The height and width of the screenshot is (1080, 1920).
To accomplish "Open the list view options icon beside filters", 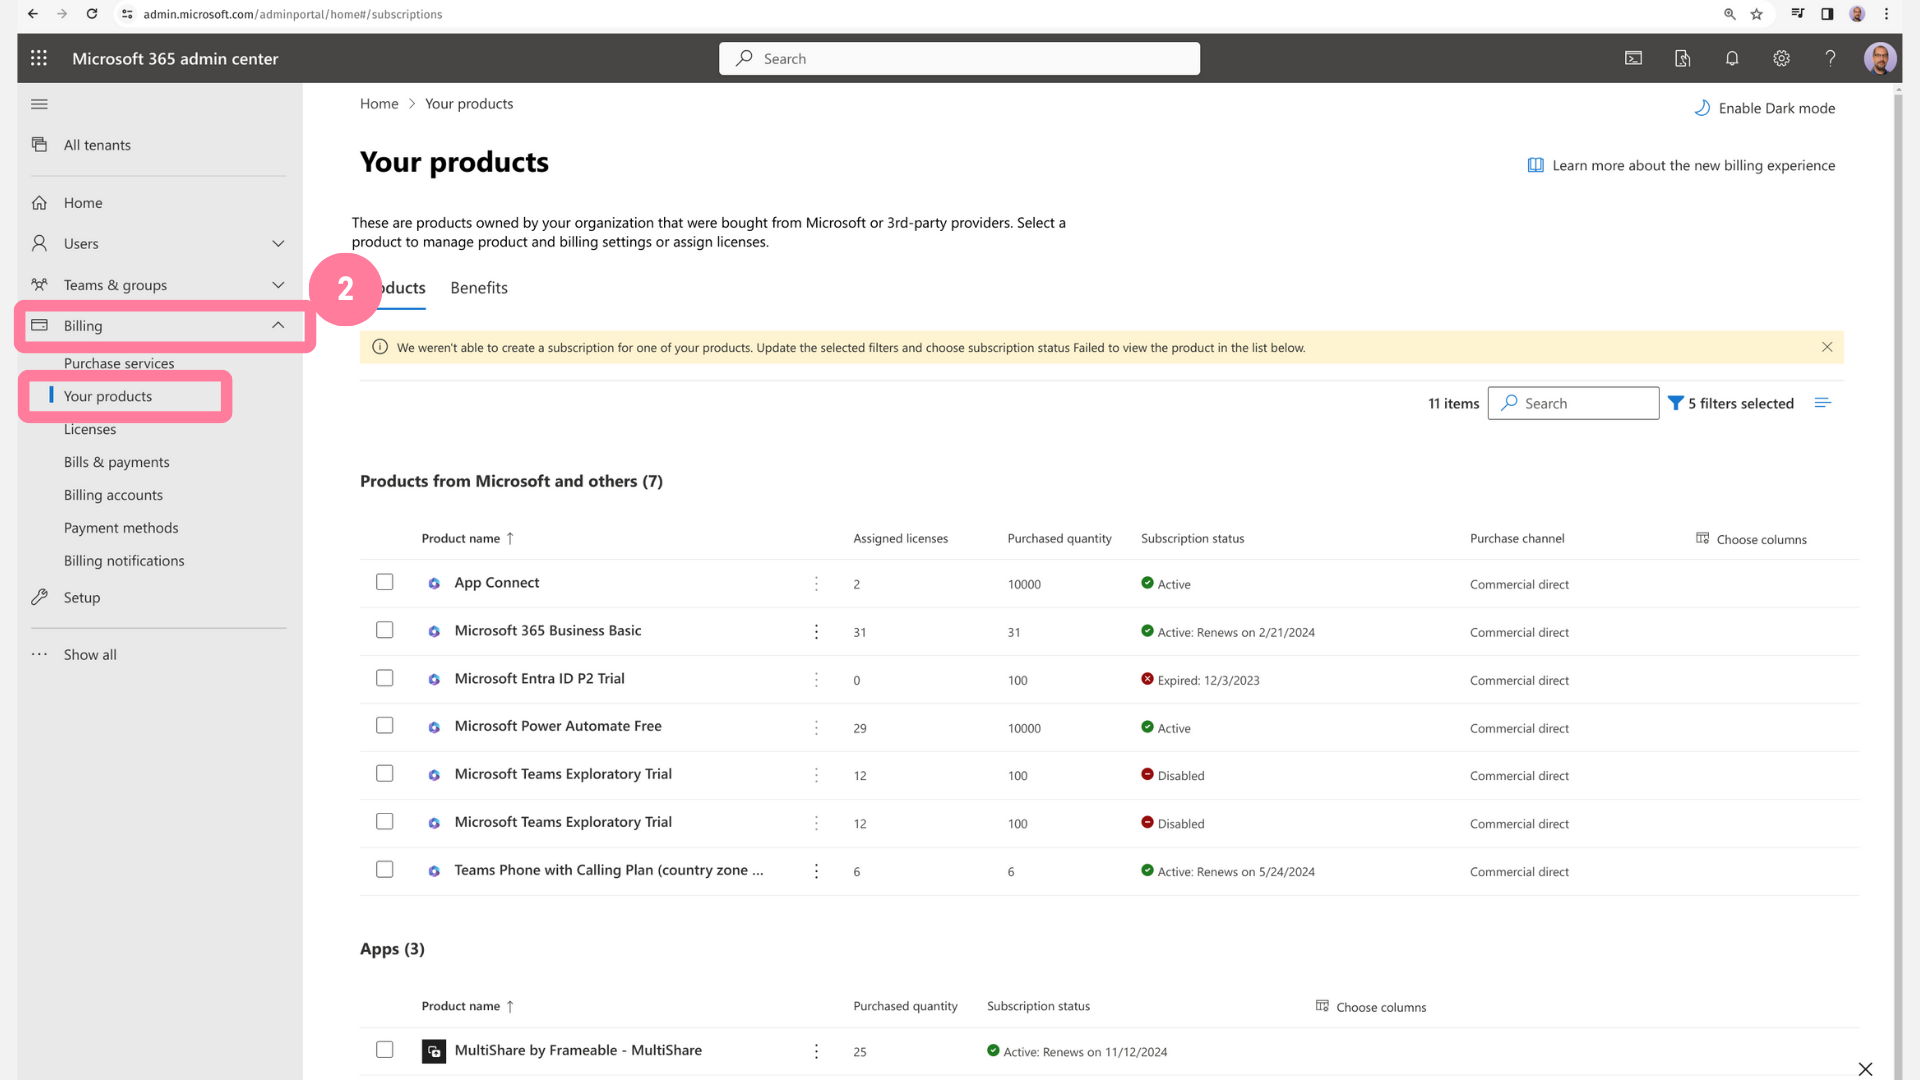I will pos(1822,403).
